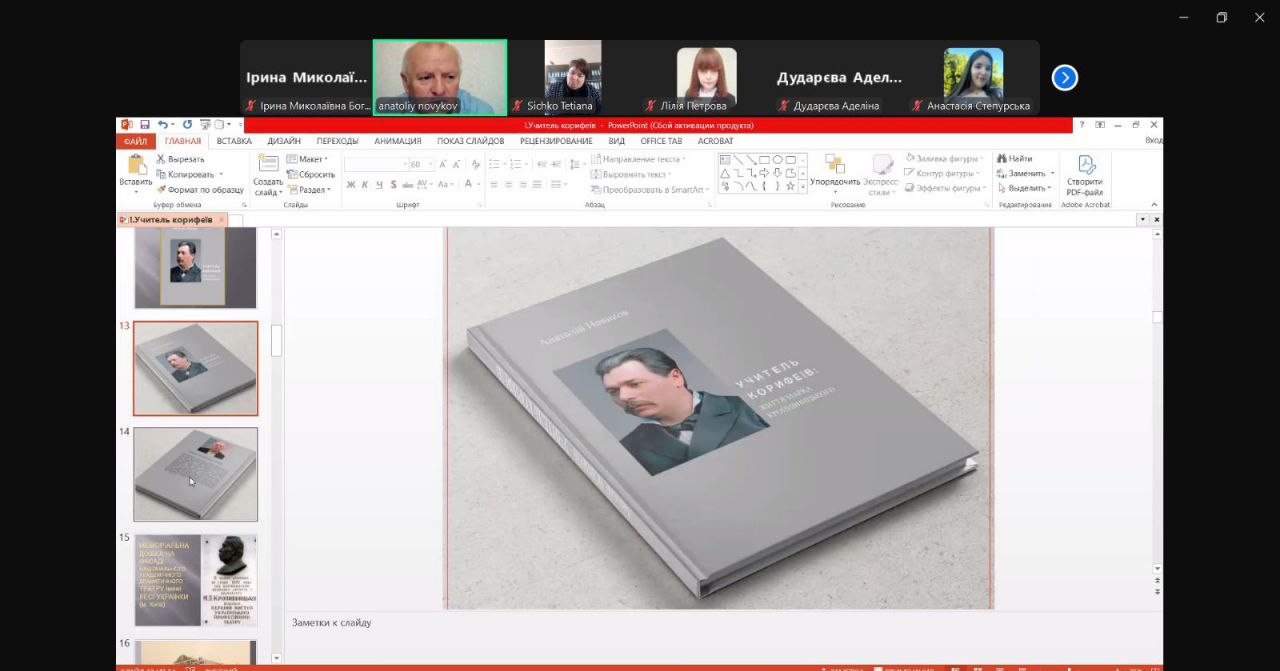Viewport: 1280px width, 671px height.
Task: Justify the paragraph text
Action: [x=536, y=184]
